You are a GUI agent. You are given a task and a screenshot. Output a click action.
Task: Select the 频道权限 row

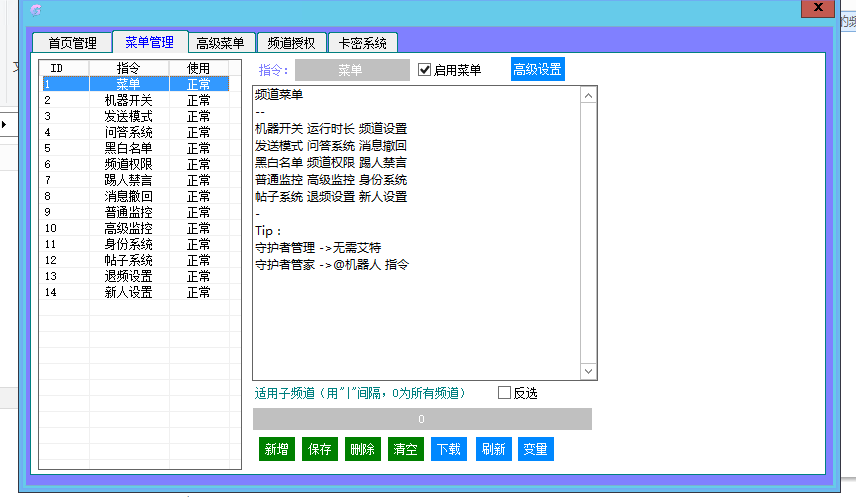click(x=135, y=164)
